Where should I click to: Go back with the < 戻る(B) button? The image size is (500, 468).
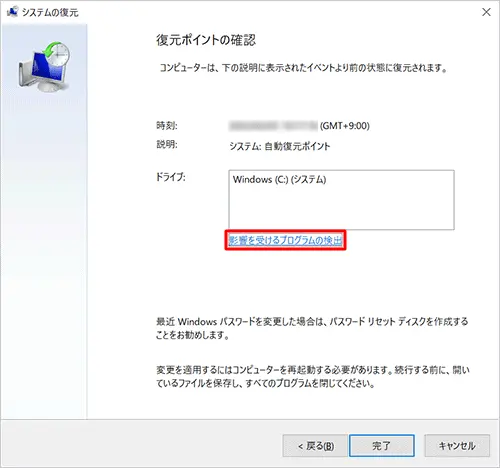point(315,446)
